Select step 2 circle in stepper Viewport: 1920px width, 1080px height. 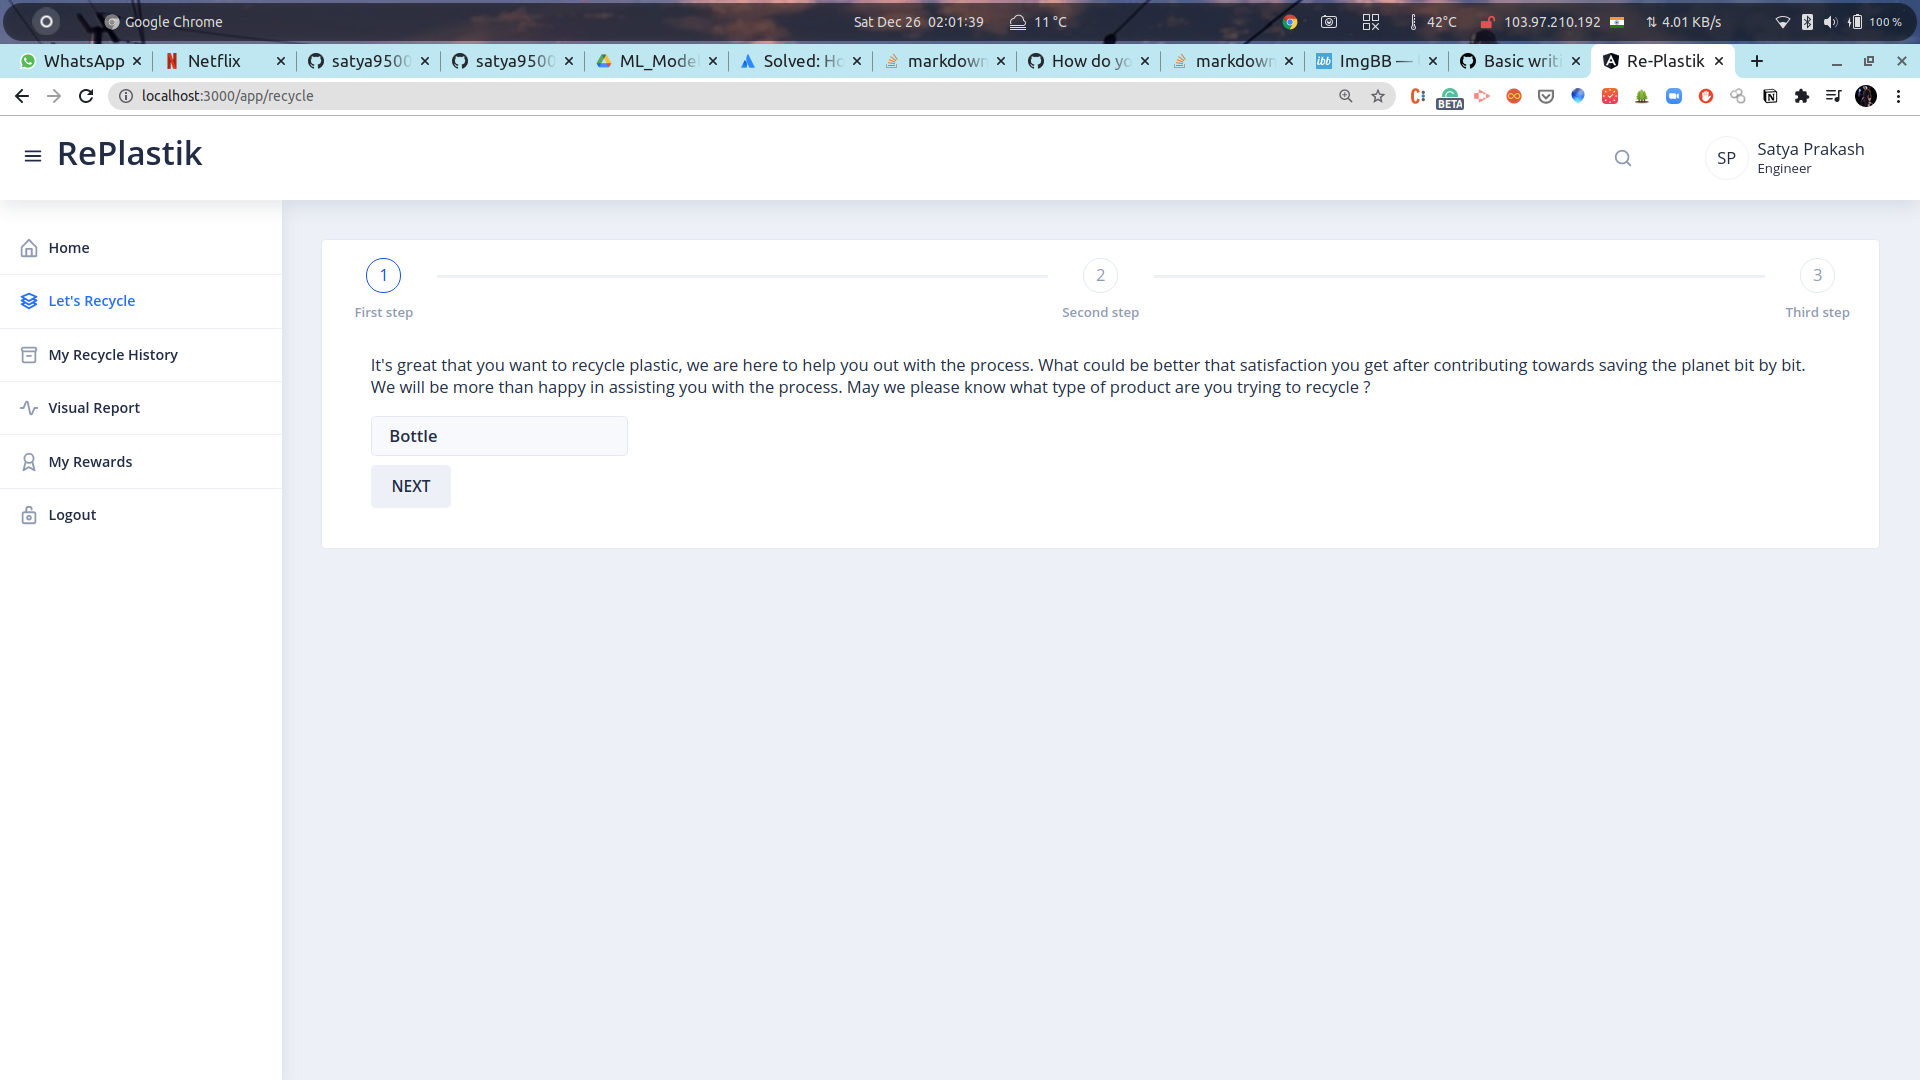[1100, 275]
